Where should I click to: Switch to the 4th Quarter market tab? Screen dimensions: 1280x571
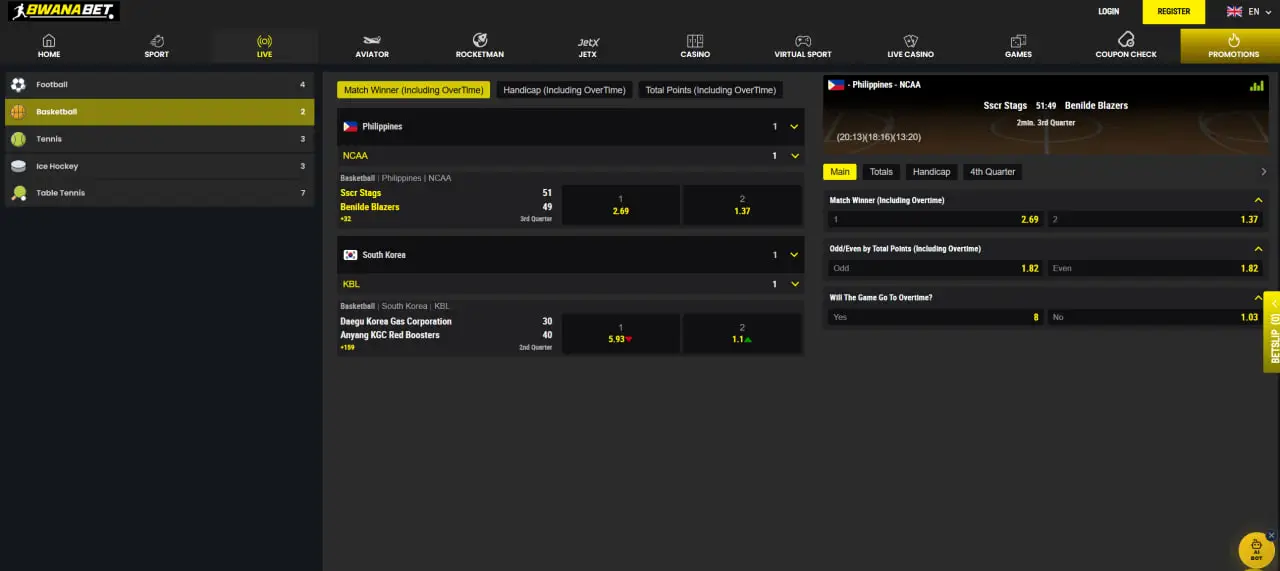(992, 172)
